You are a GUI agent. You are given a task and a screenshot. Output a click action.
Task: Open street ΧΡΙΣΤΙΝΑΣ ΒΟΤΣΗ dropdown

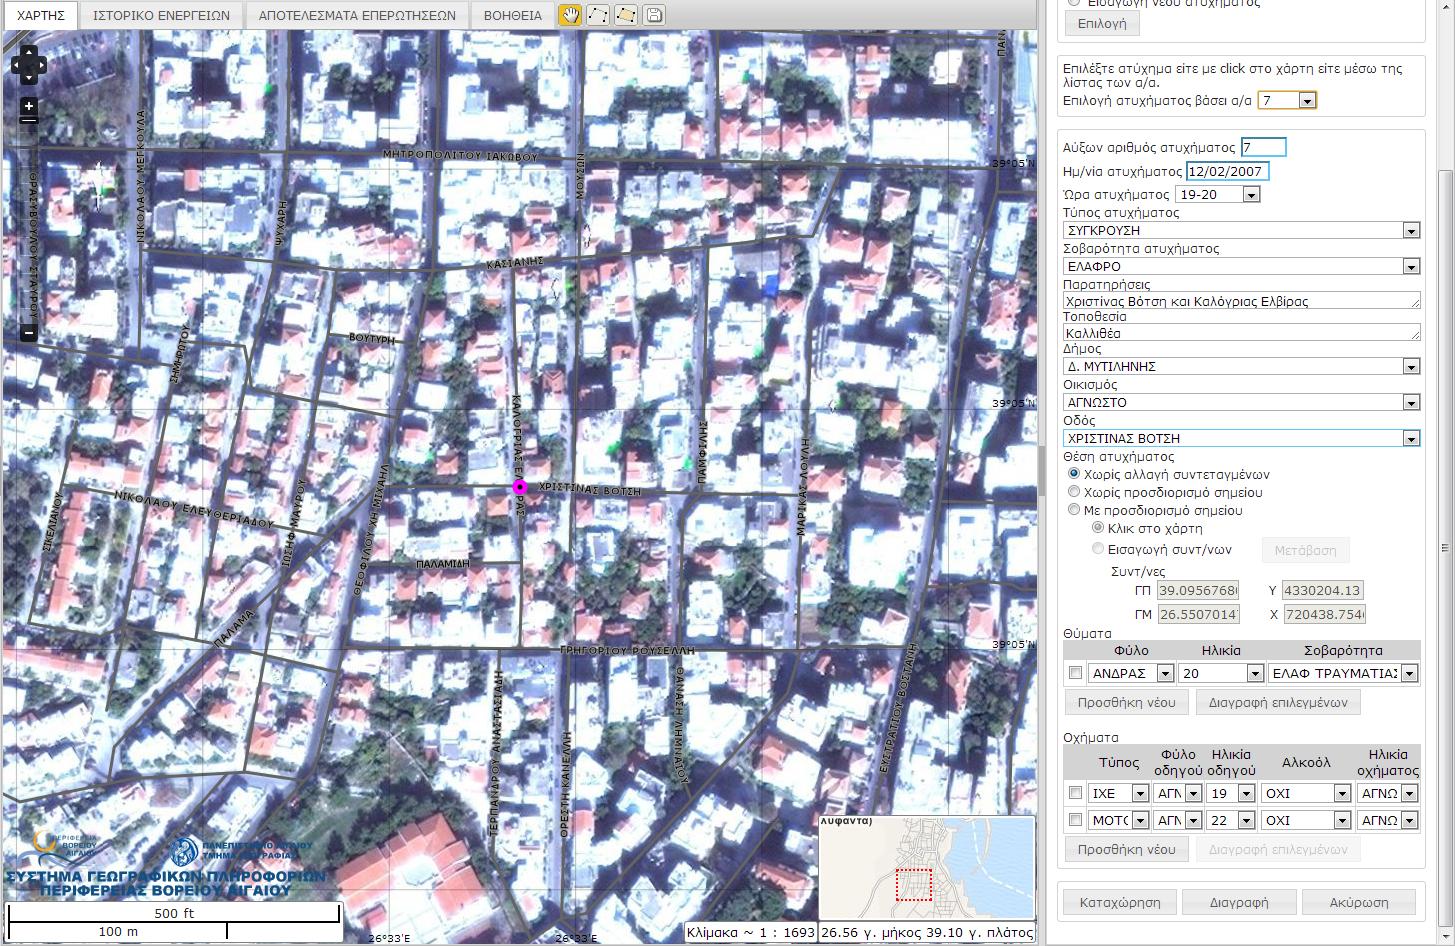click(x=1241, y=438)
